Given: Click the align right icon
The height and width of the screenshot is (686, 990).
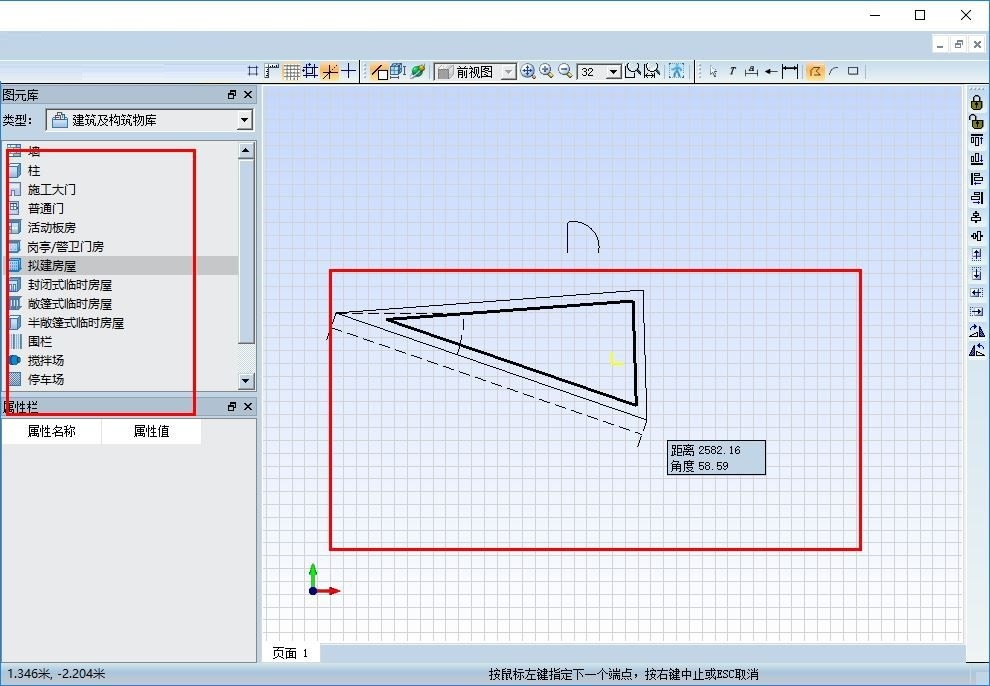Looking at the screenshot, I should tap(977, 198).
